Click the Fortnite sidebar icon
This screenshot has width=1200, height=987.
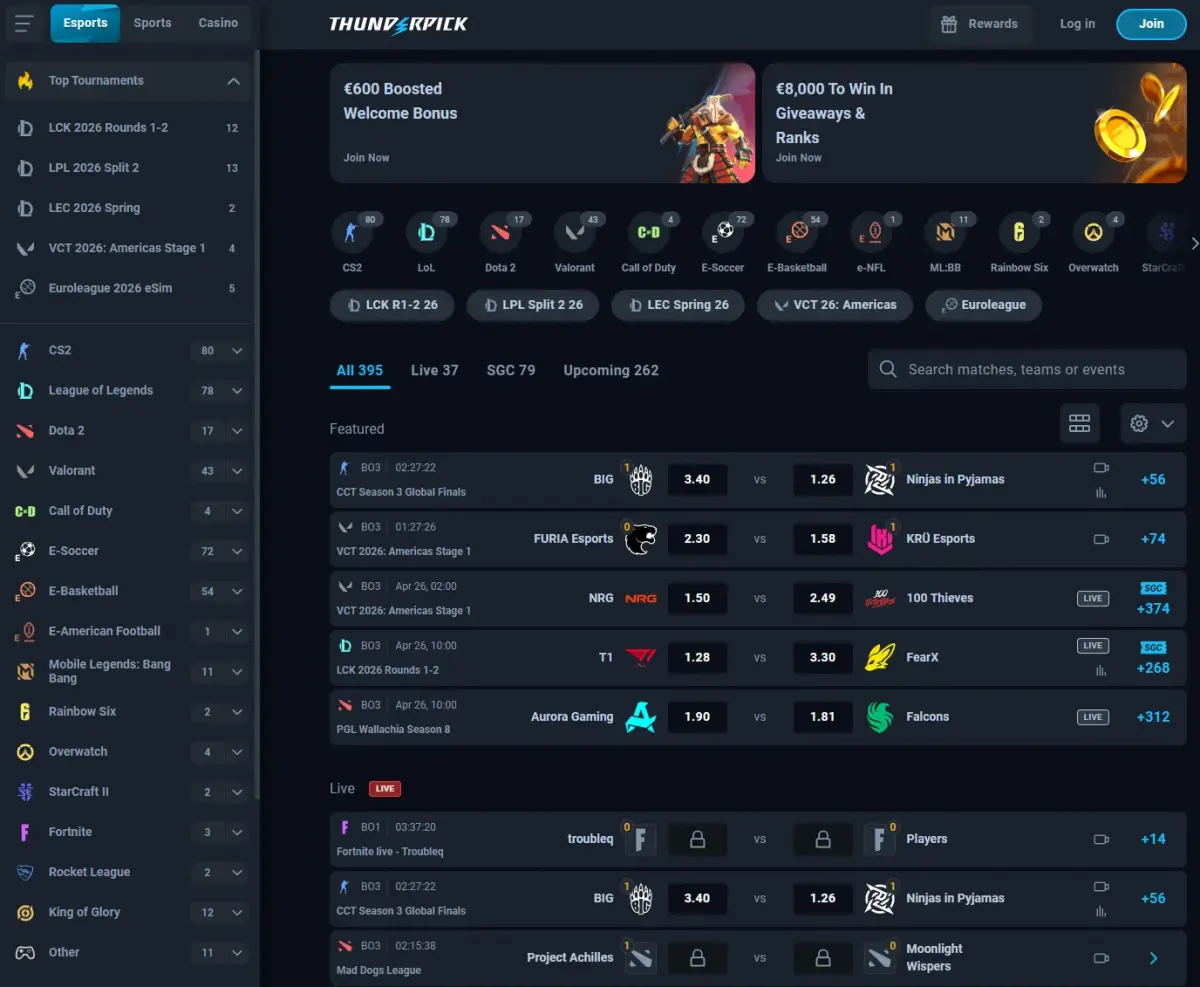25,832
